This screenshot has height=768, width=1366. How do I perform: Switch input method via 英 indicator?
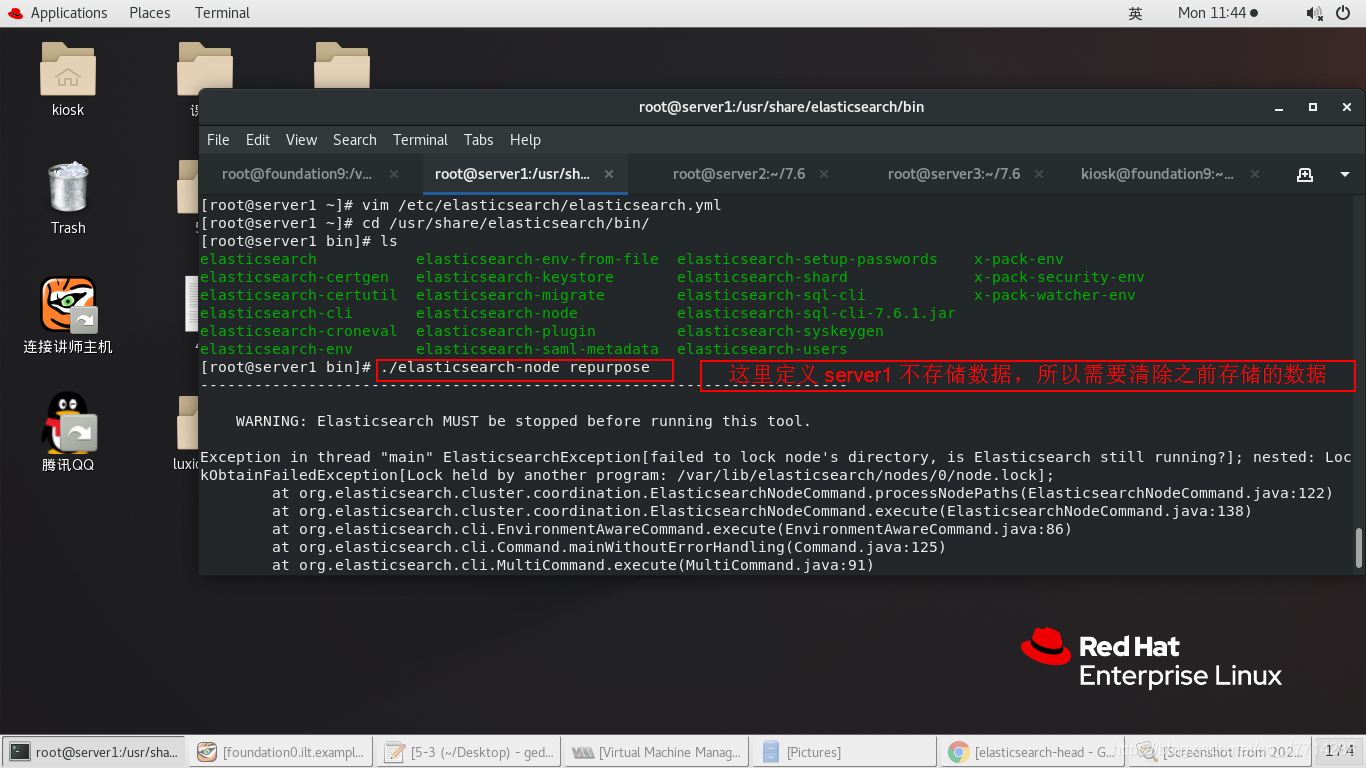[x=1135, y=13]
